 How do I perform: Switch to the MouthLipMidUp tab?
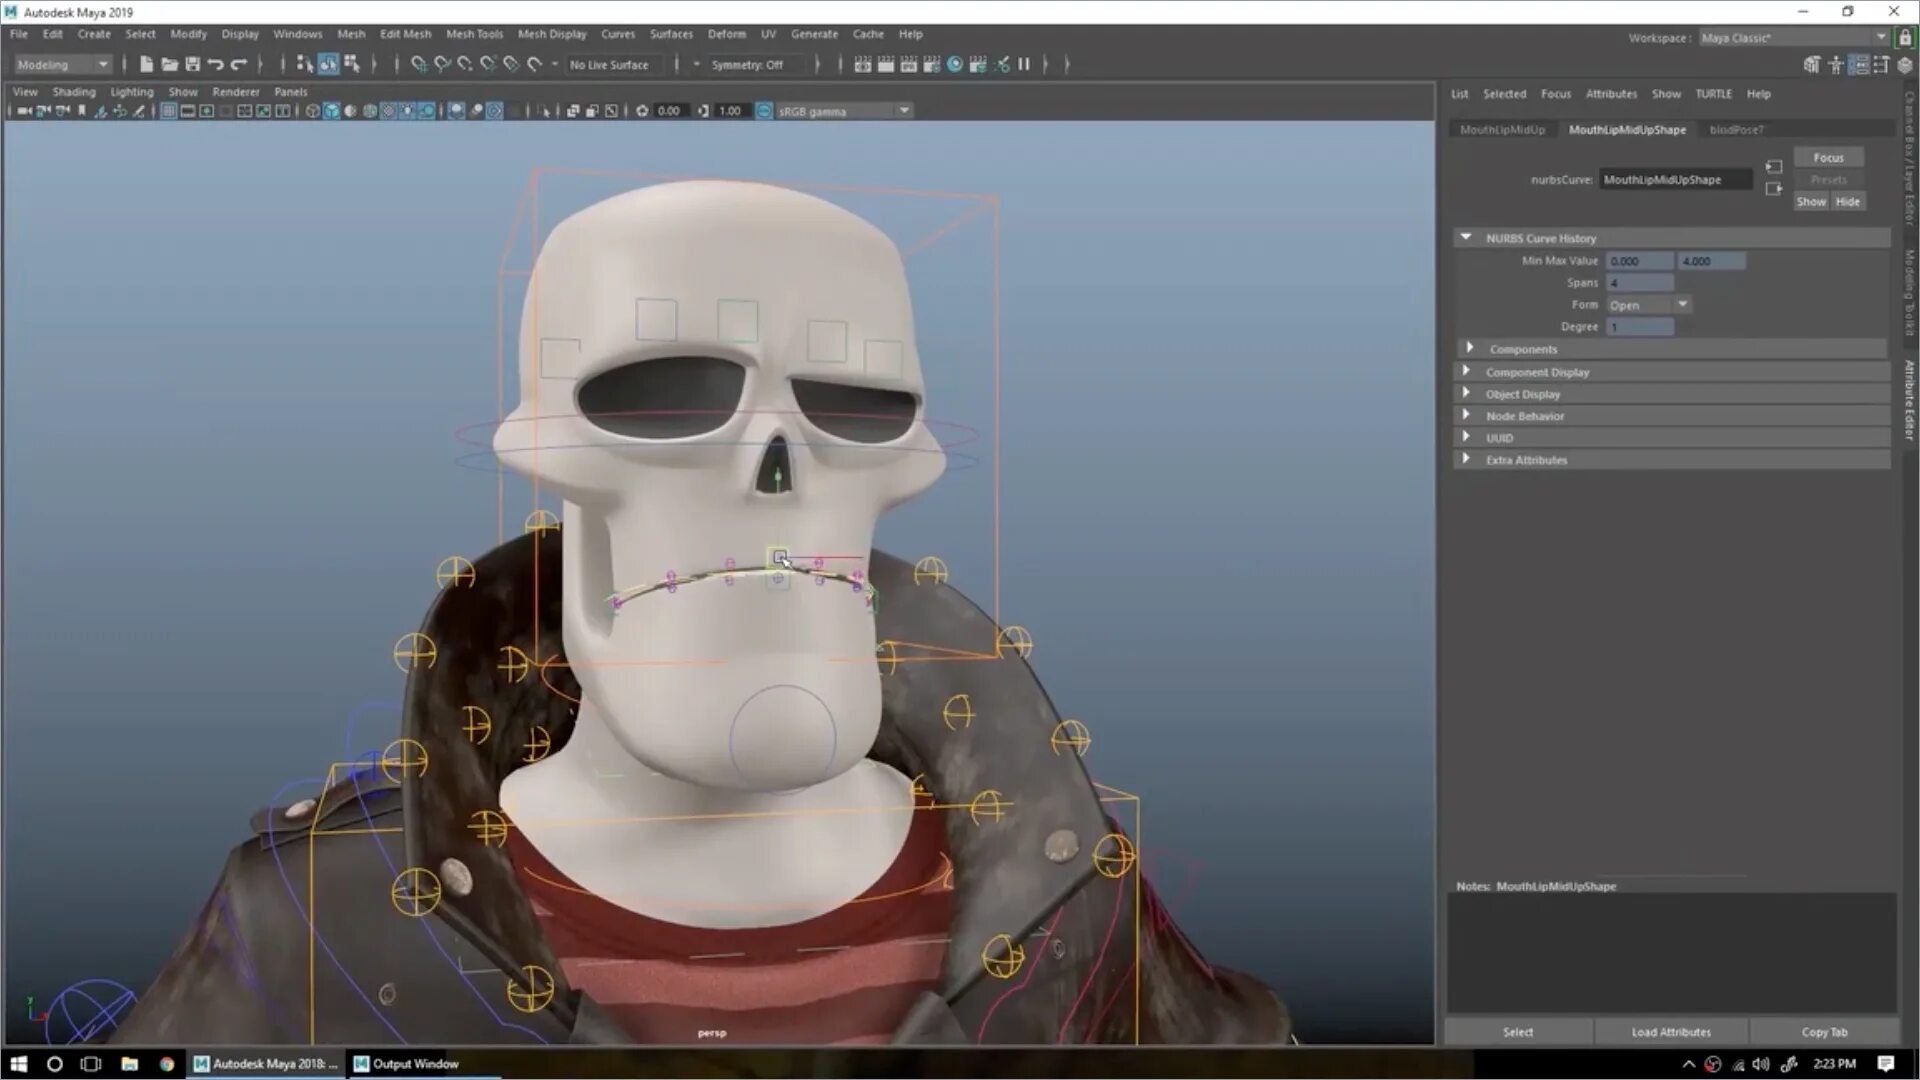1502,130
